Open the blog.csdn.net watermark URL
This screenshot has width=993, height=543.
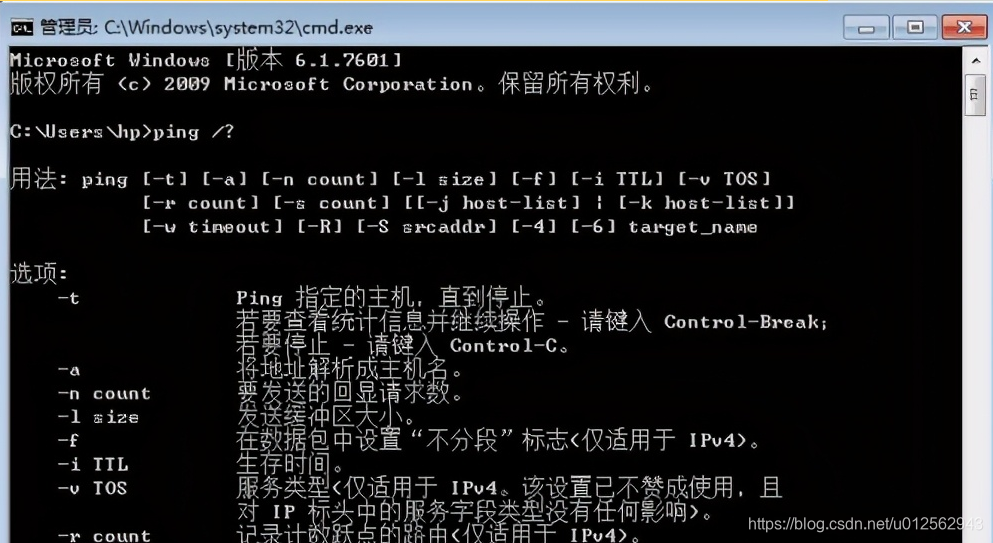coord(865,523)
